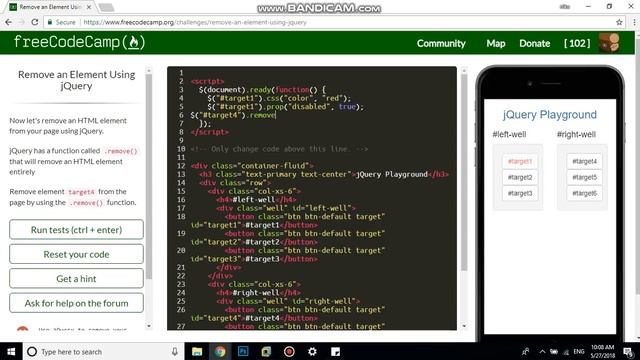The width and height of the screenshot is (640, 360).
Task: Reload the page with the refresh icon
Action: 35,22
